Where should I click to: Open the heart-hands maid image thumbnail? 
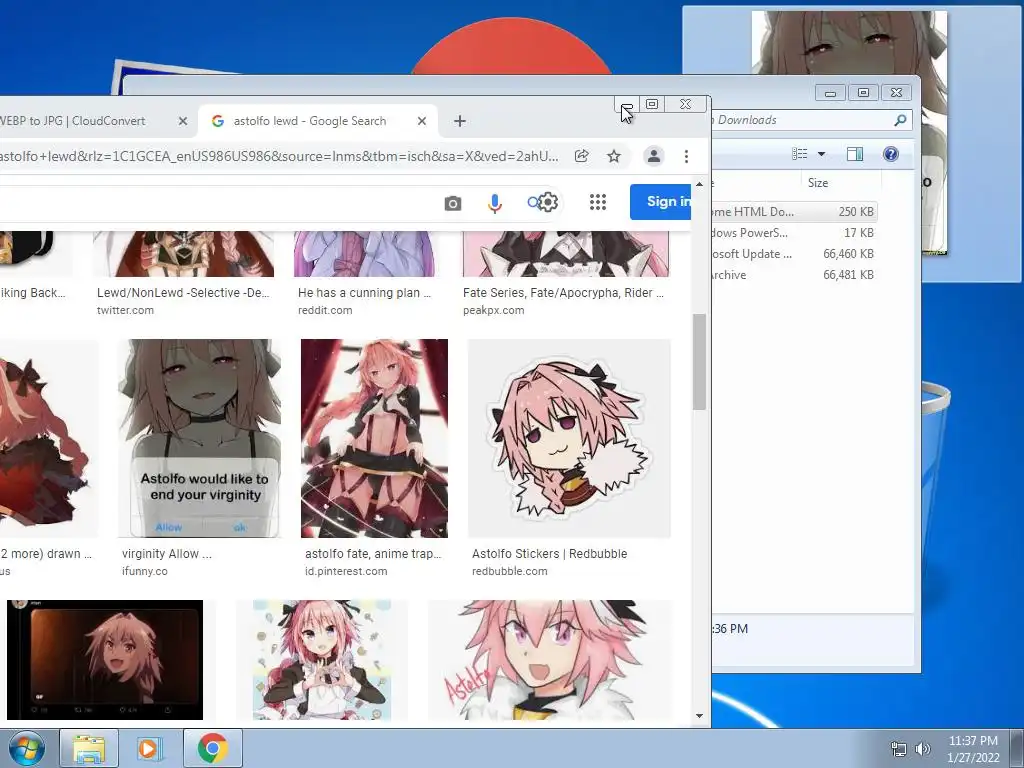coord(321,660)
